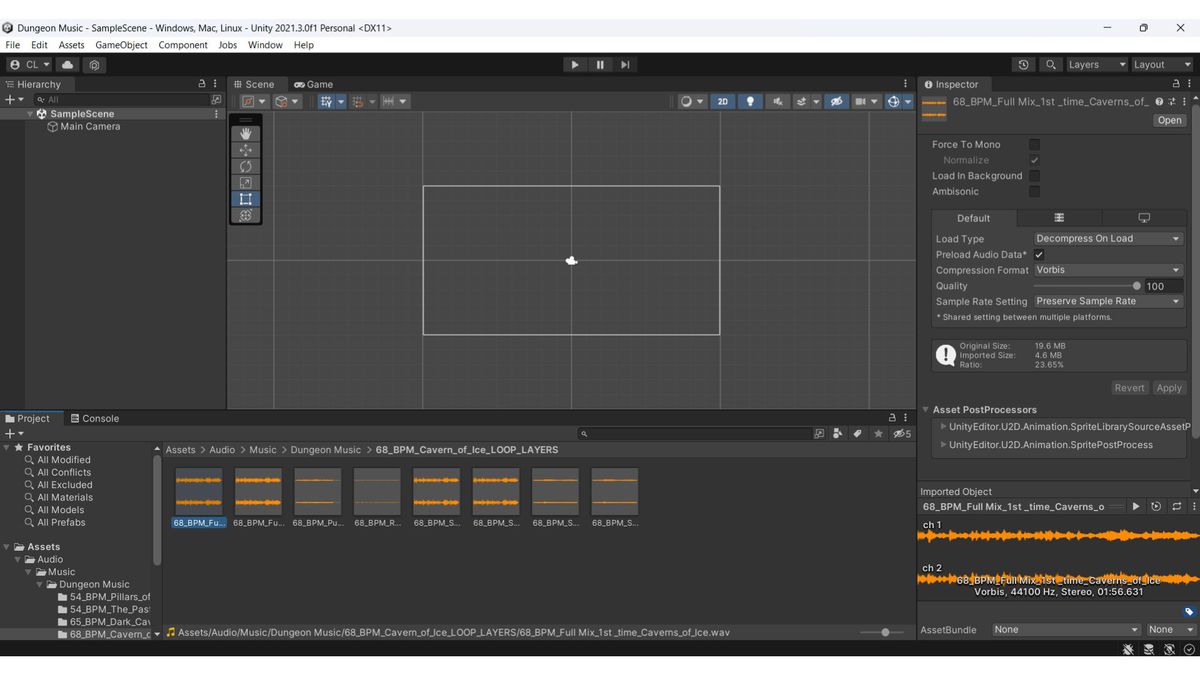1200x675 pixels.
Task: Uncheck Preload Audio Data checkbox
Action: [1039, 255]
